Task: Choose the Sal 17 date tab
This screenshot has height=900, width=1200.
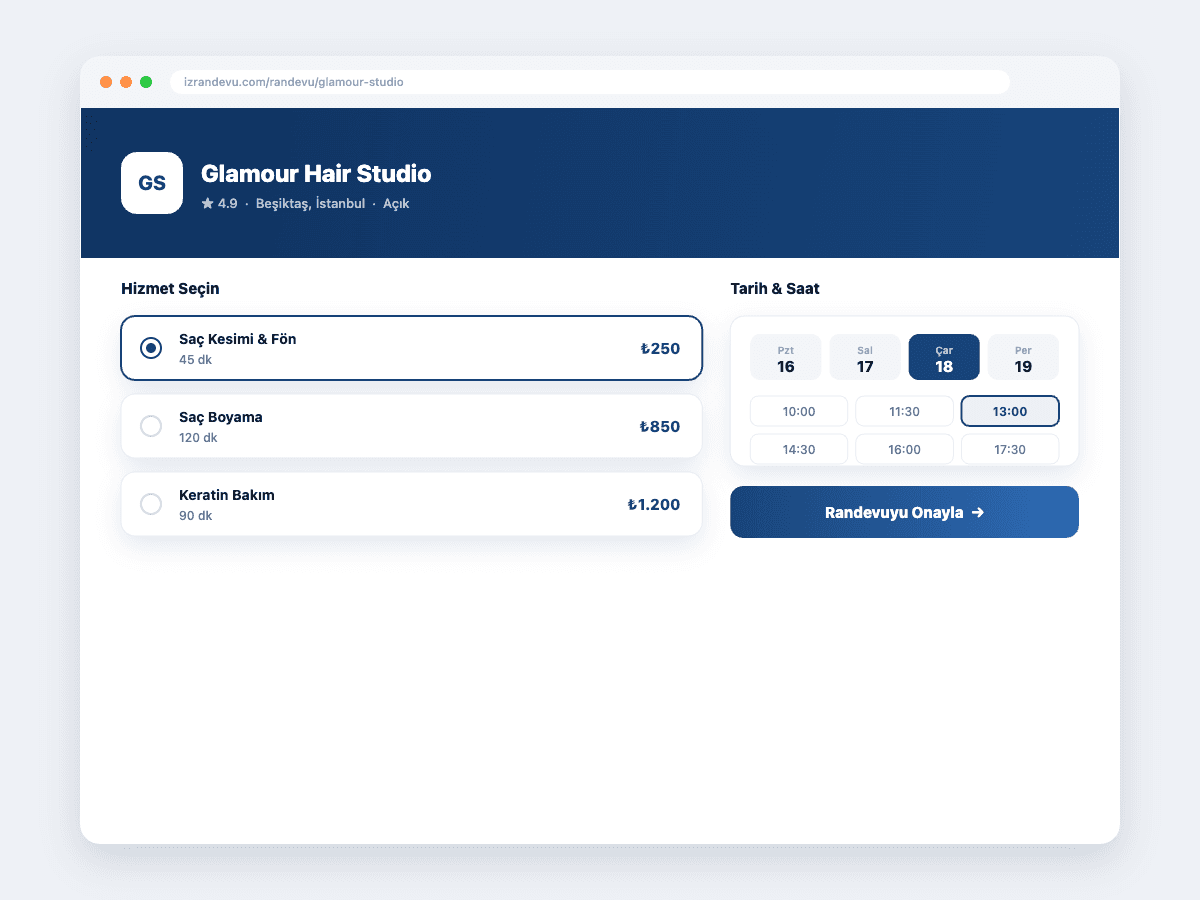Action: pyautogui.click(x=865, y=357)
